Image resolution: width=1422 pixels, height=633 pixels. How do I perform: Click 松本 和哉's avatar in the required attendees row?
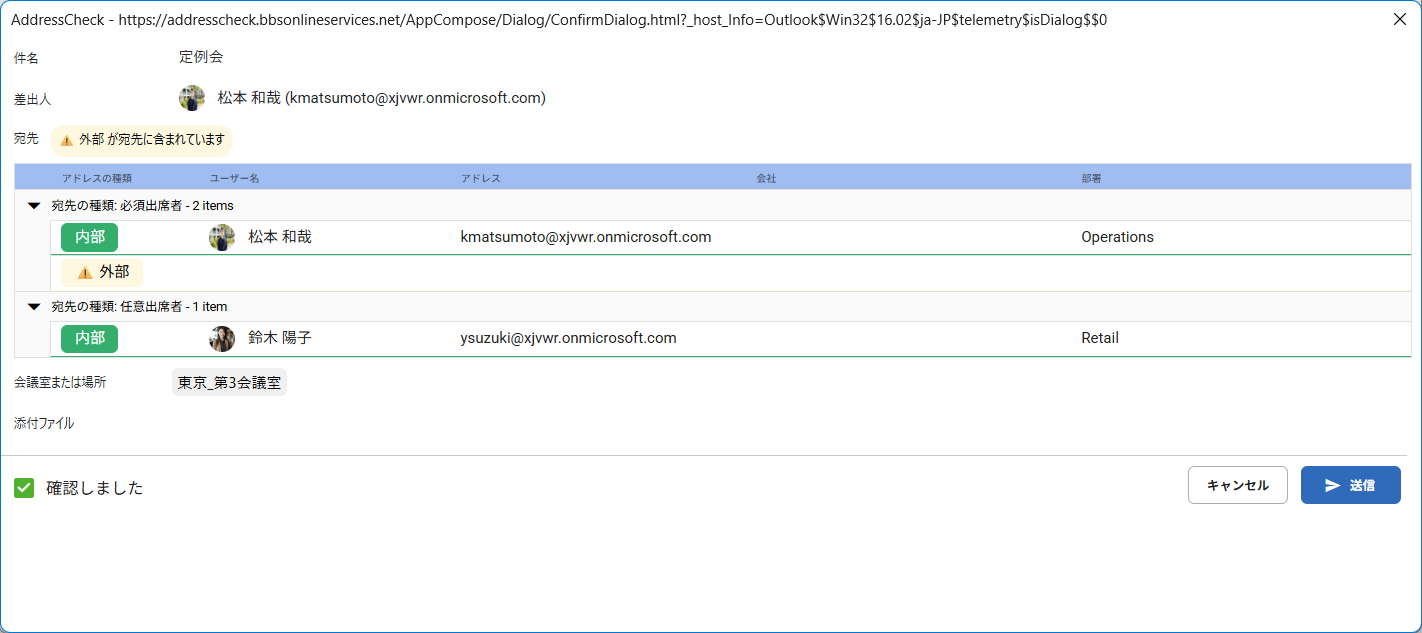tap(222, 237)
